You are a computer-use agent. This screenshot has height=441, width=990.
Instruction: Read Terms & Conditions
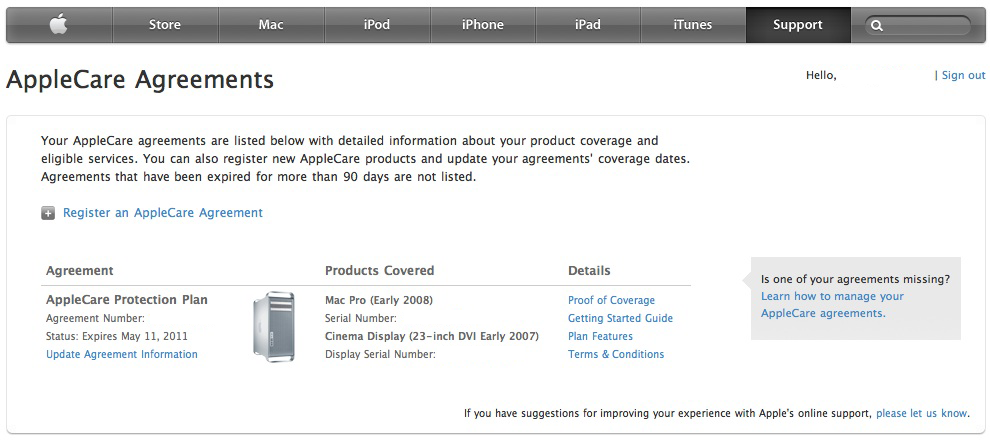tap(616, 354)
